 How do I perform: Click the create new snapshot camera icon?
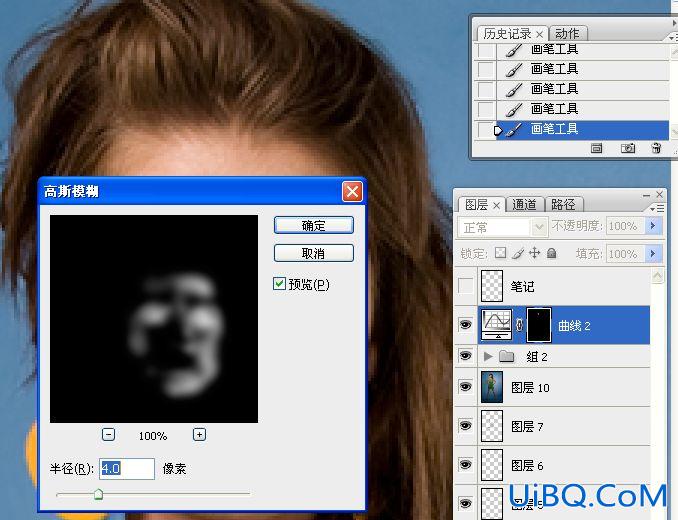click(628, 148)
